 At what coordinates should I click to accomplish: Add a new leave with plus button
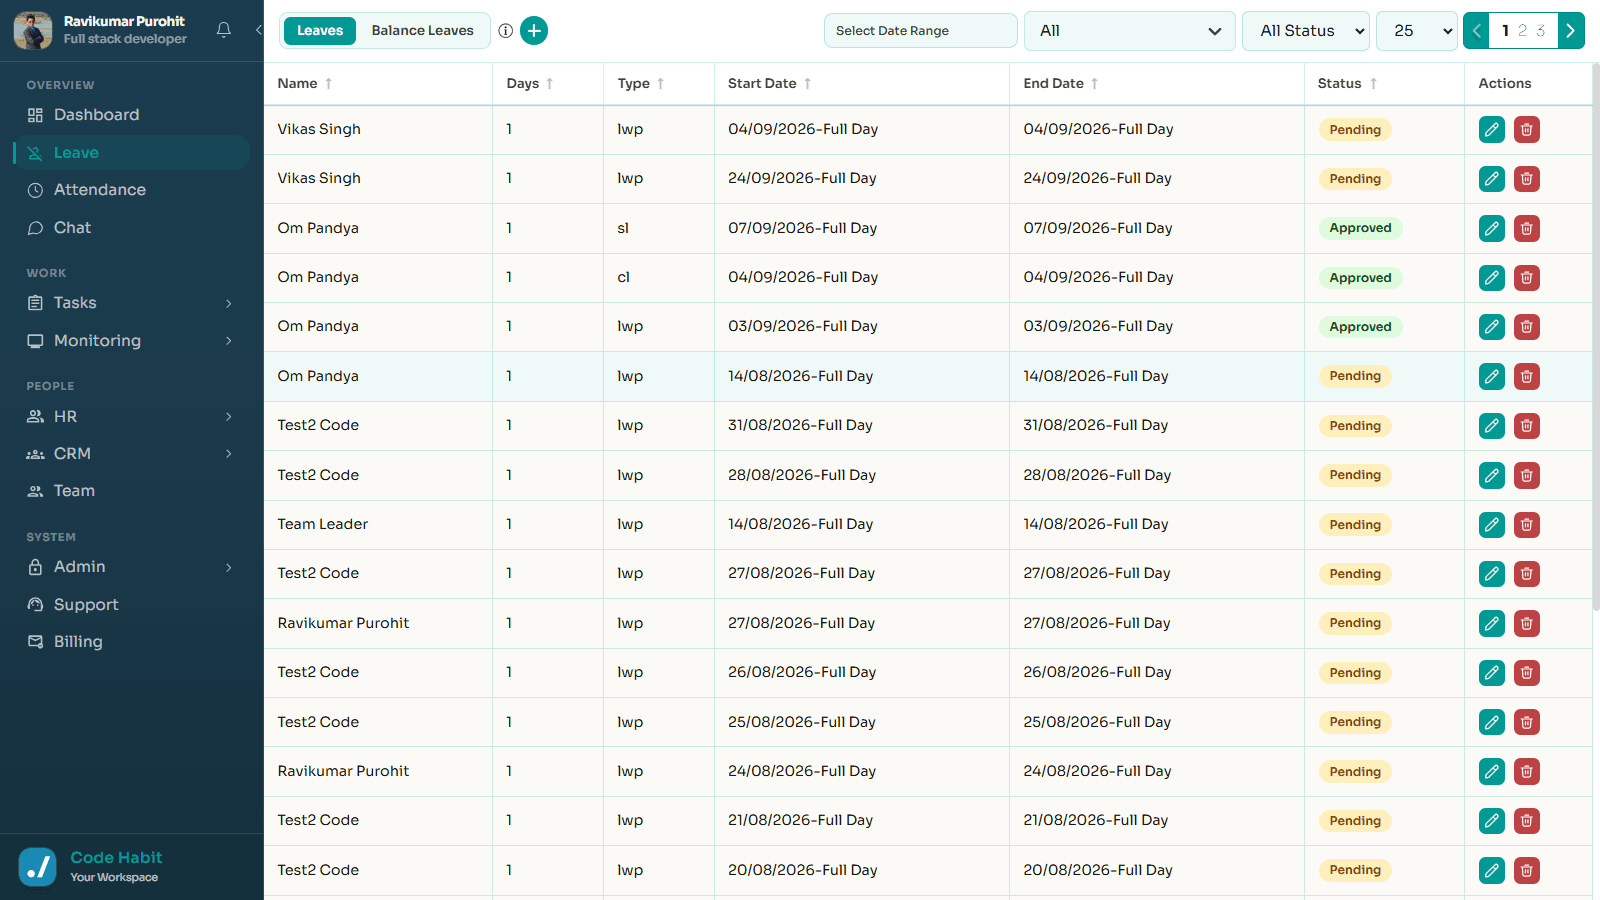click(534, 31)
